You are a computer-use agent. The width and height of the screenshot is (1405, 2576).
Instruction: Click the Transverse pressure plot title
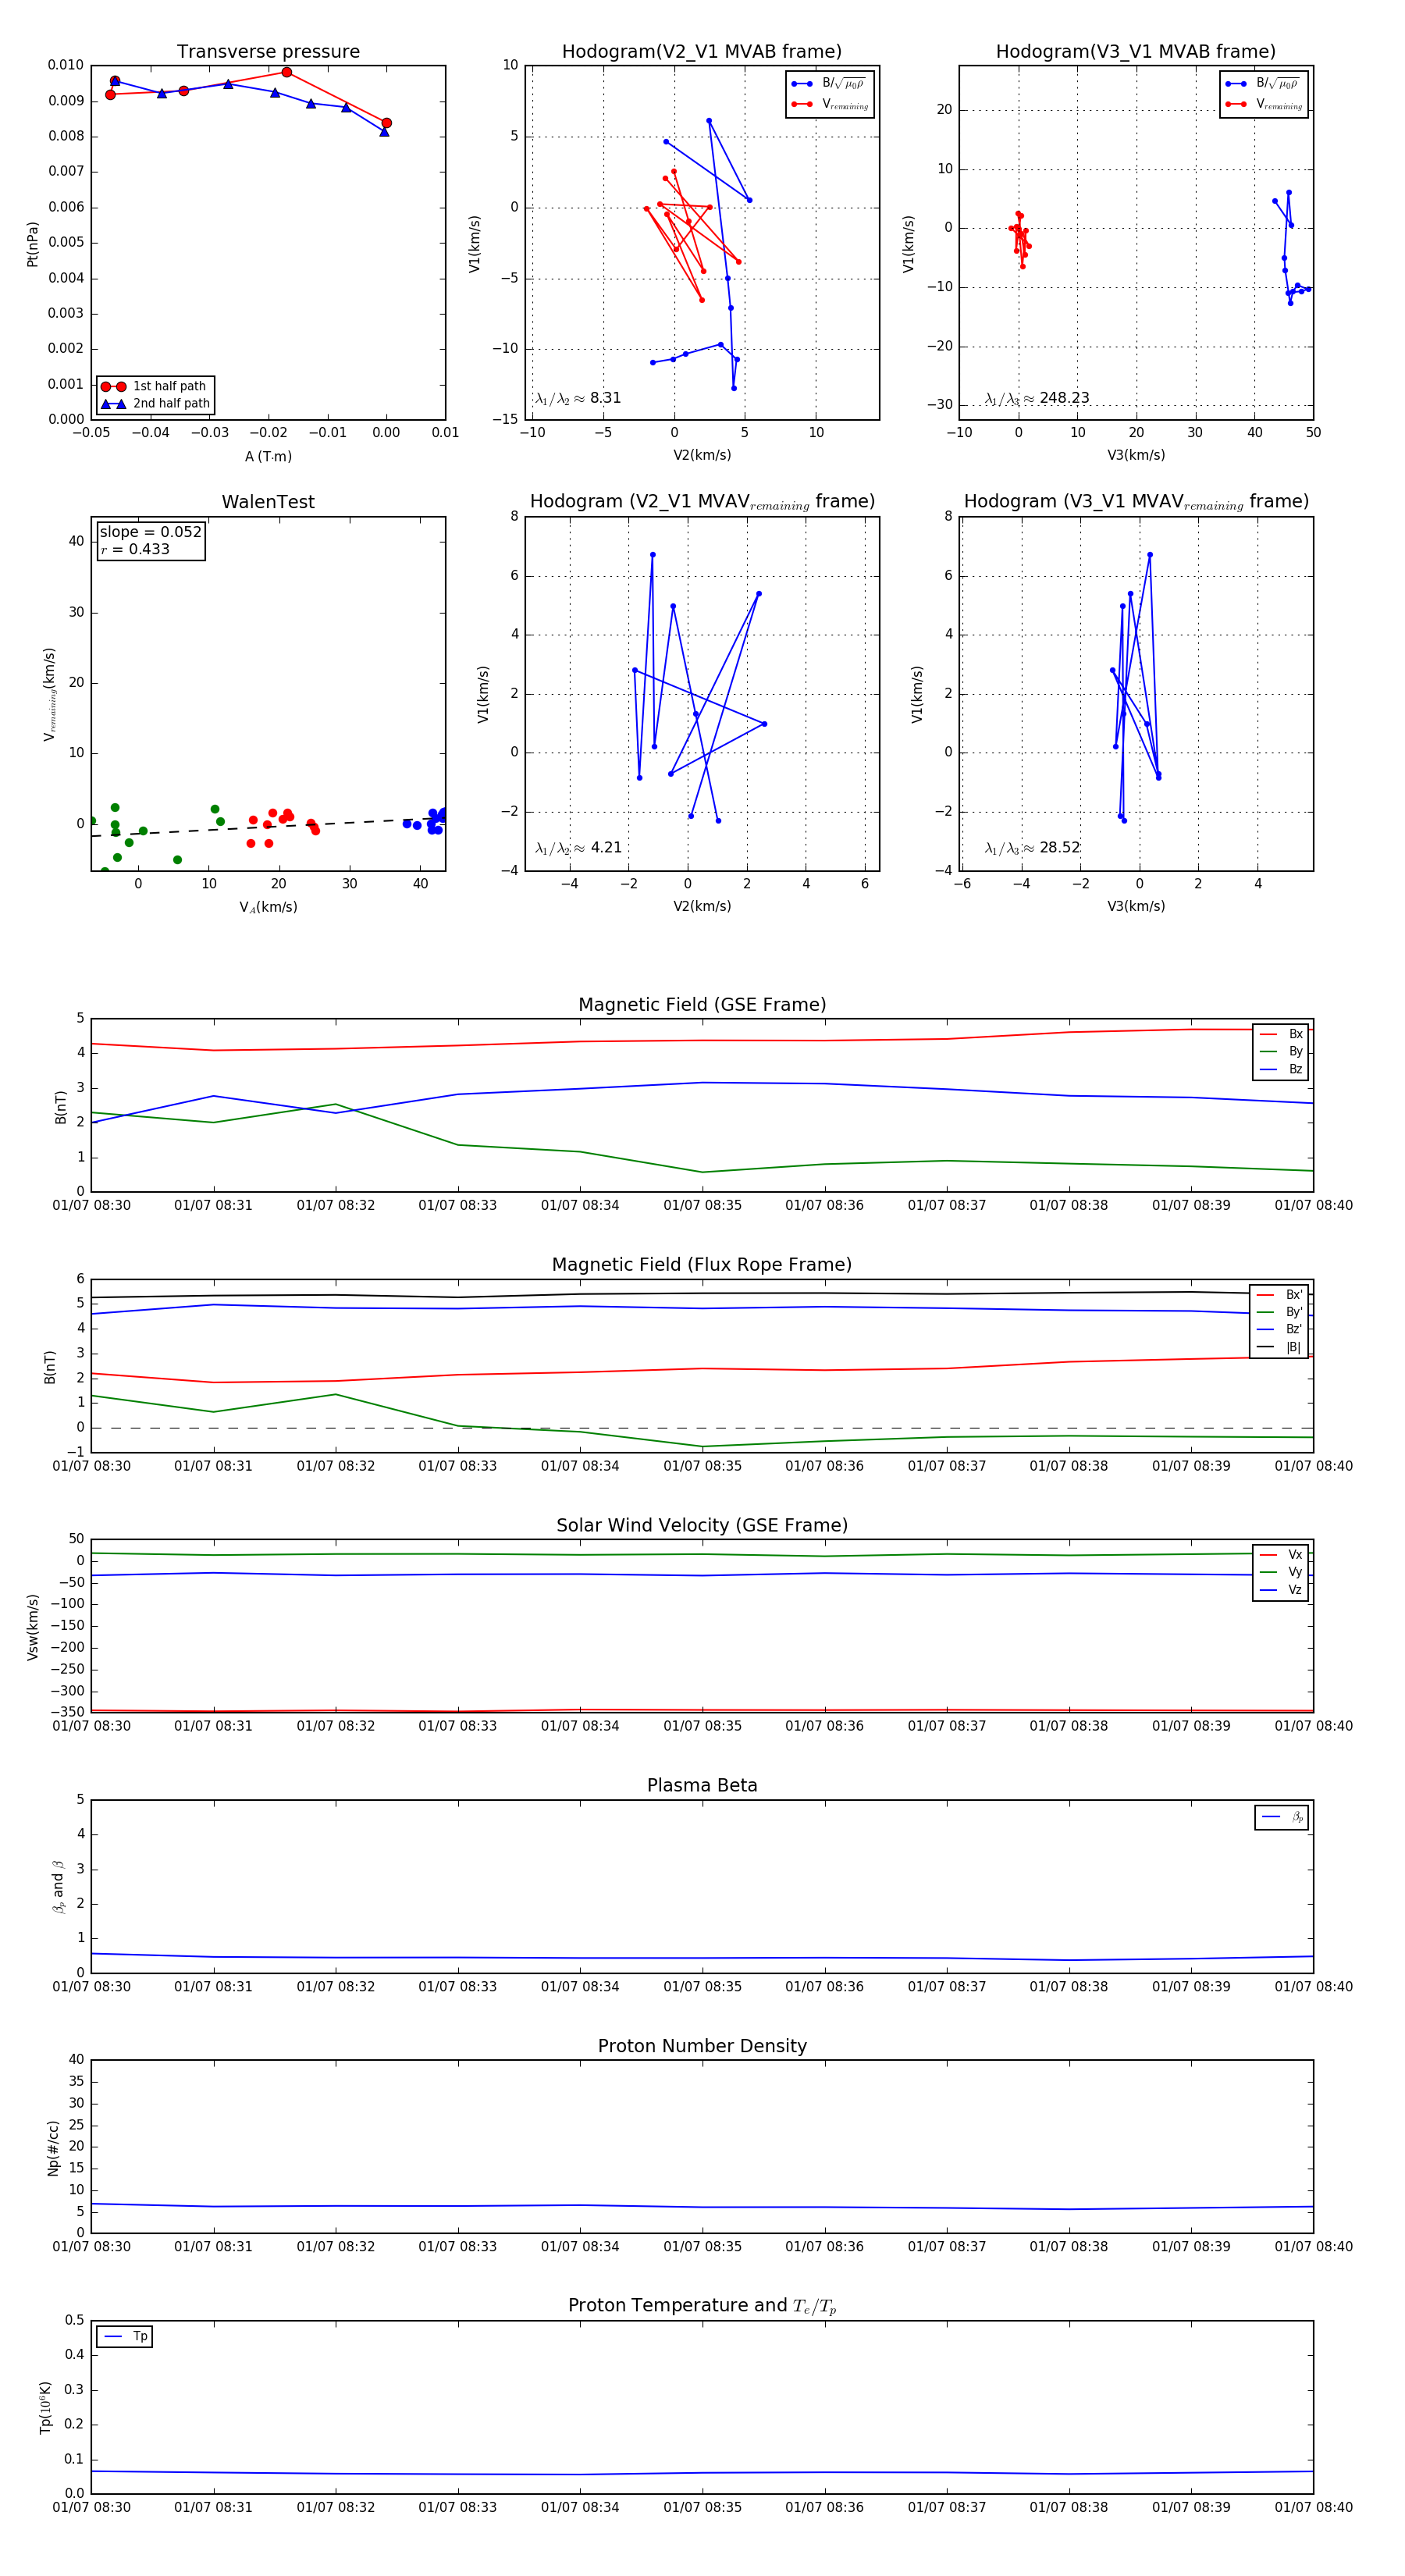268,52
